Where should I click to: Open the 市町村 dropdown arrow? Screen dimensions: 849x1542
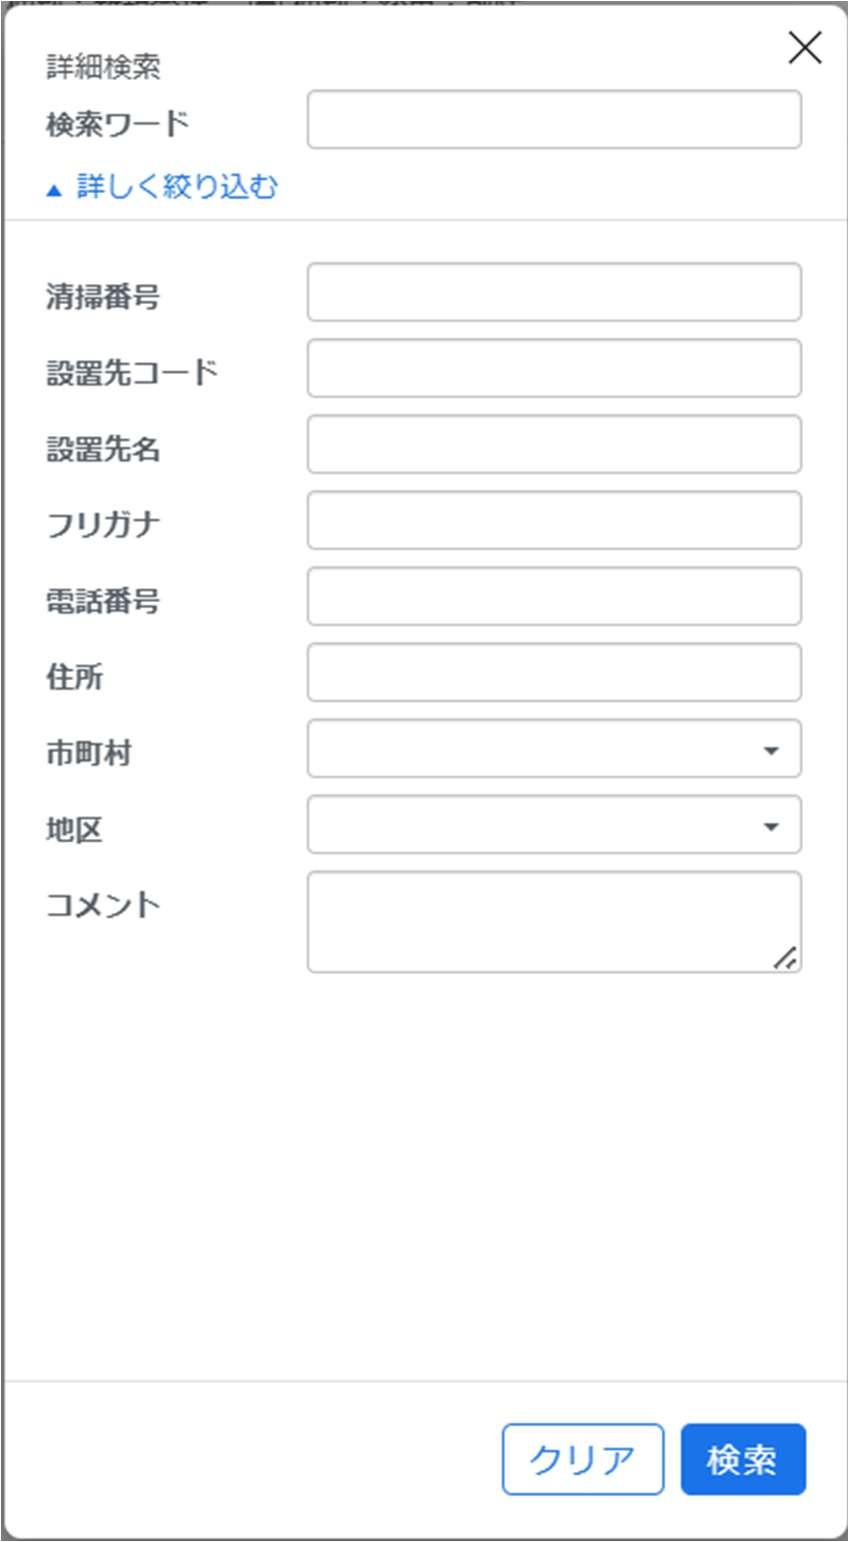pos(770,750)
